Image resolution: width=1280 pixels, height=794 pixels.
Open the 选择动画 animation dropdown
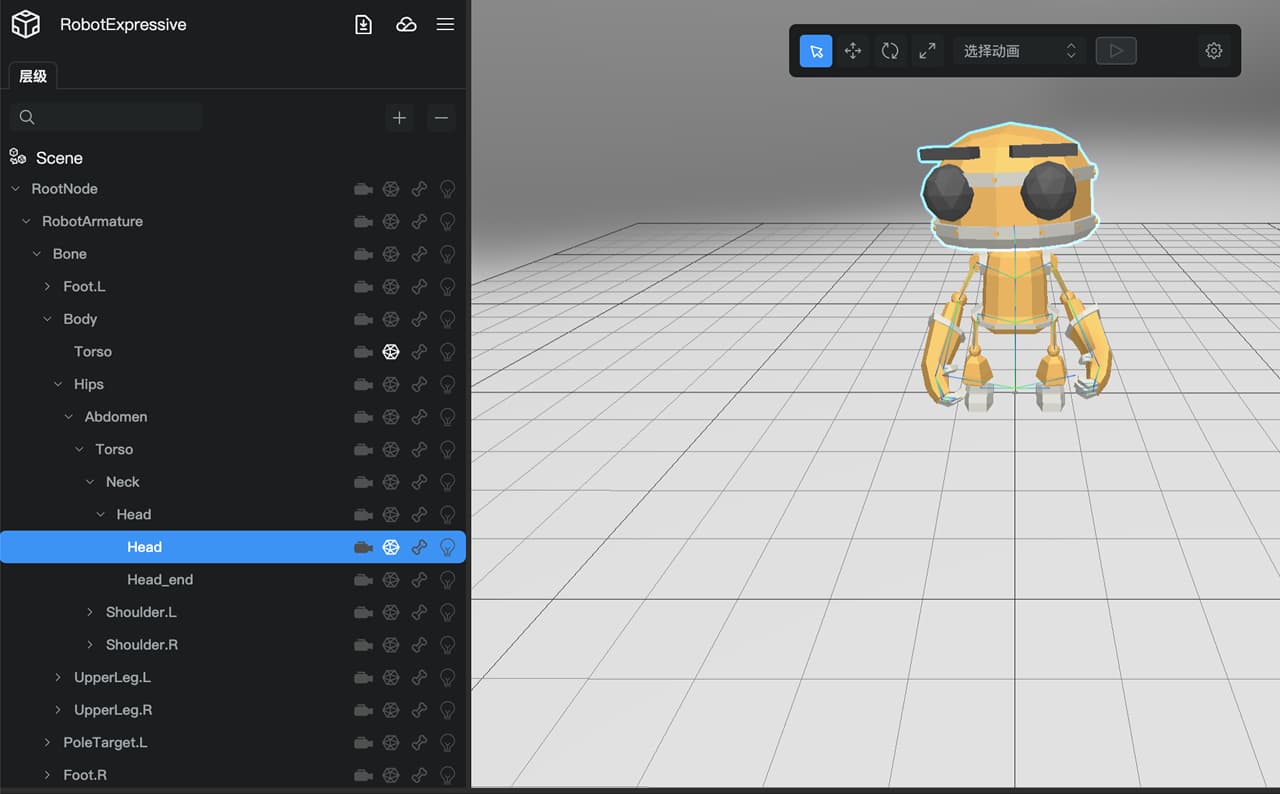(x=1019, y=51)
